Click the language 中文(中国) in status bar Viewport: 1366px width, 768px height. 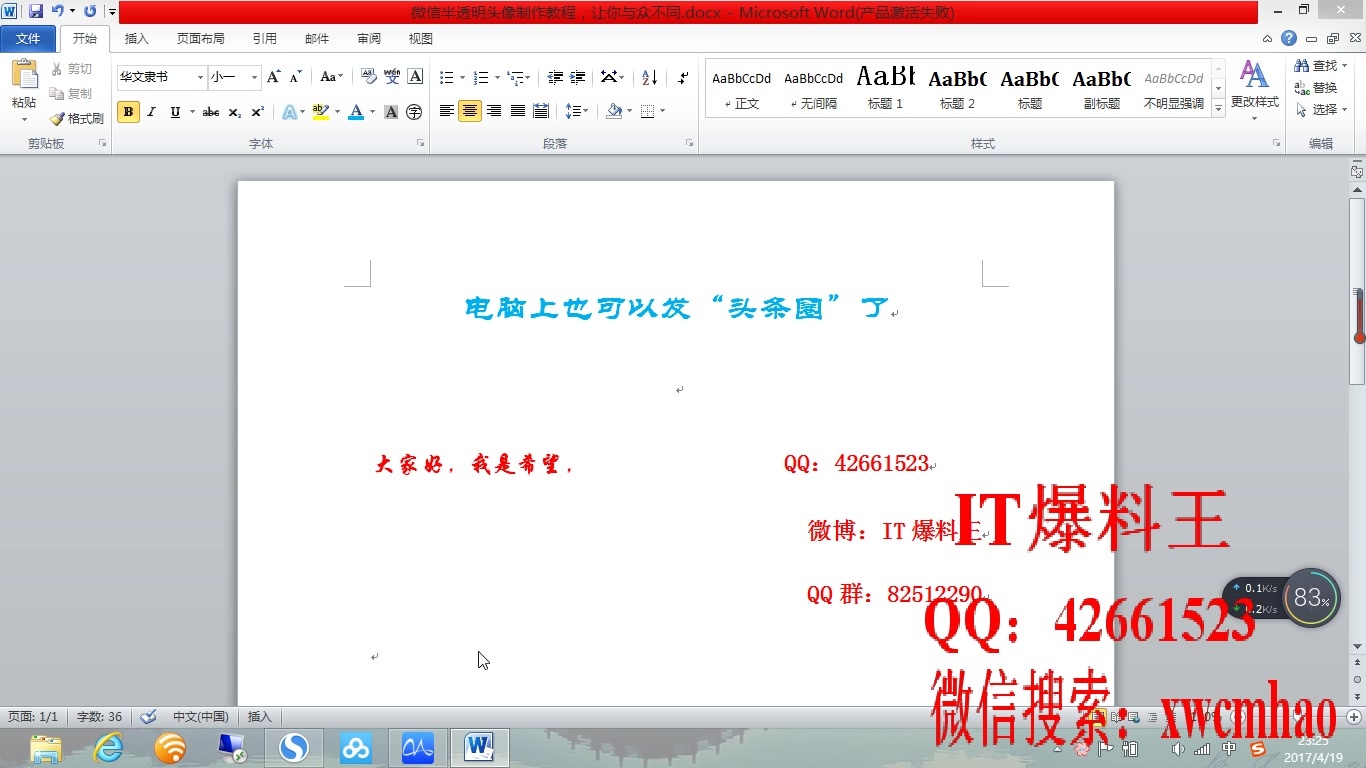click(x=201, y=716)
